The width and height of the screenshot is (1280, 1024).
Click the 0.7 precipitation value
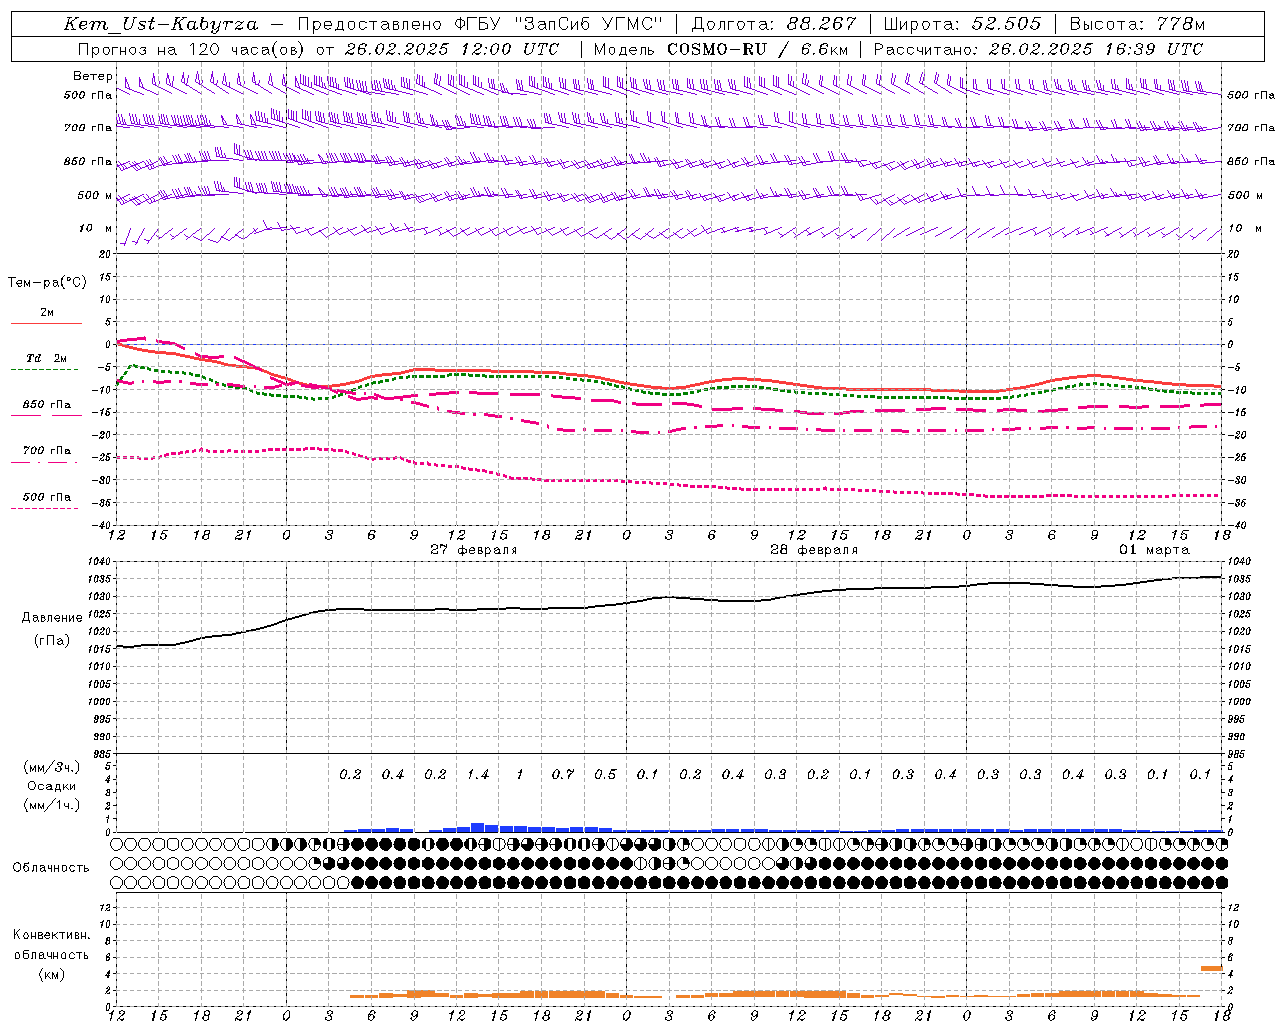[563, 775]
